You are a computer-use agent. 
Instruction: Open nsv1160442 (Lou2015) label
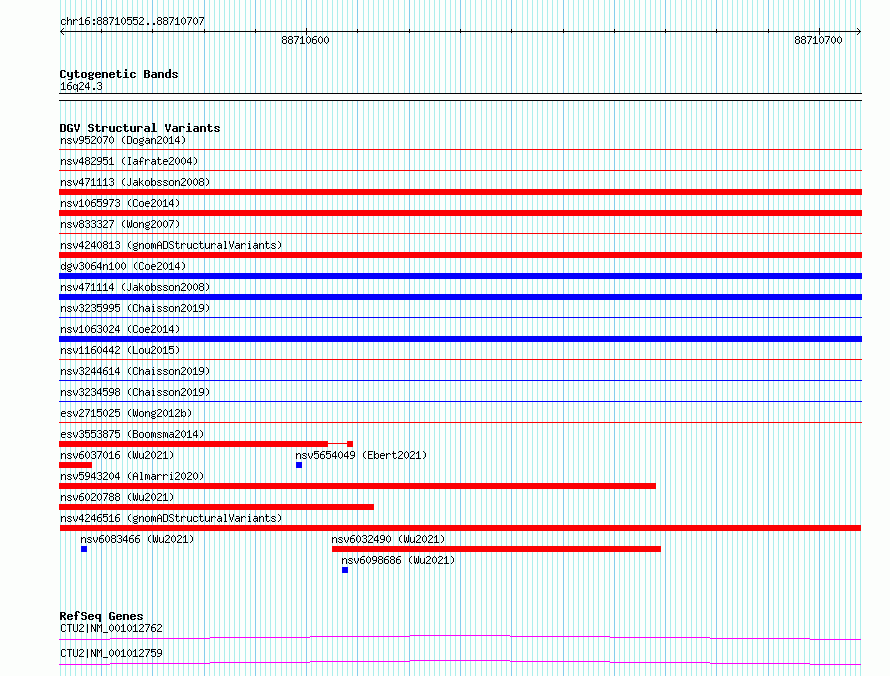[x=120, y=350]
